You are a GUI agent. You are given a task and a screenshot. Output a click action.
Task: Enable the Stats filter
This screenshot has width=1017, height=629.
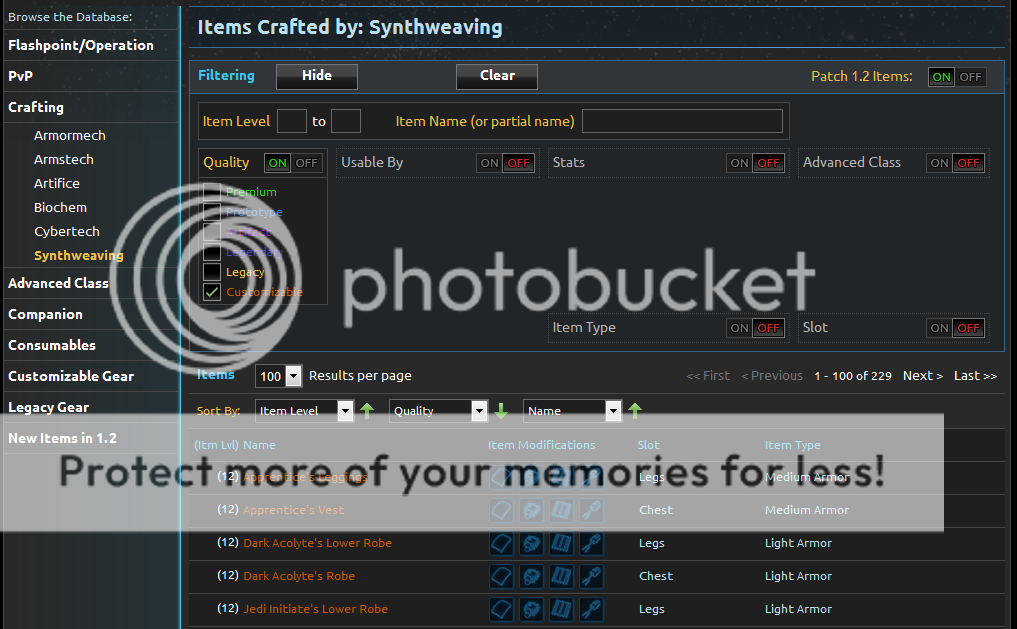tap(739, 163)
